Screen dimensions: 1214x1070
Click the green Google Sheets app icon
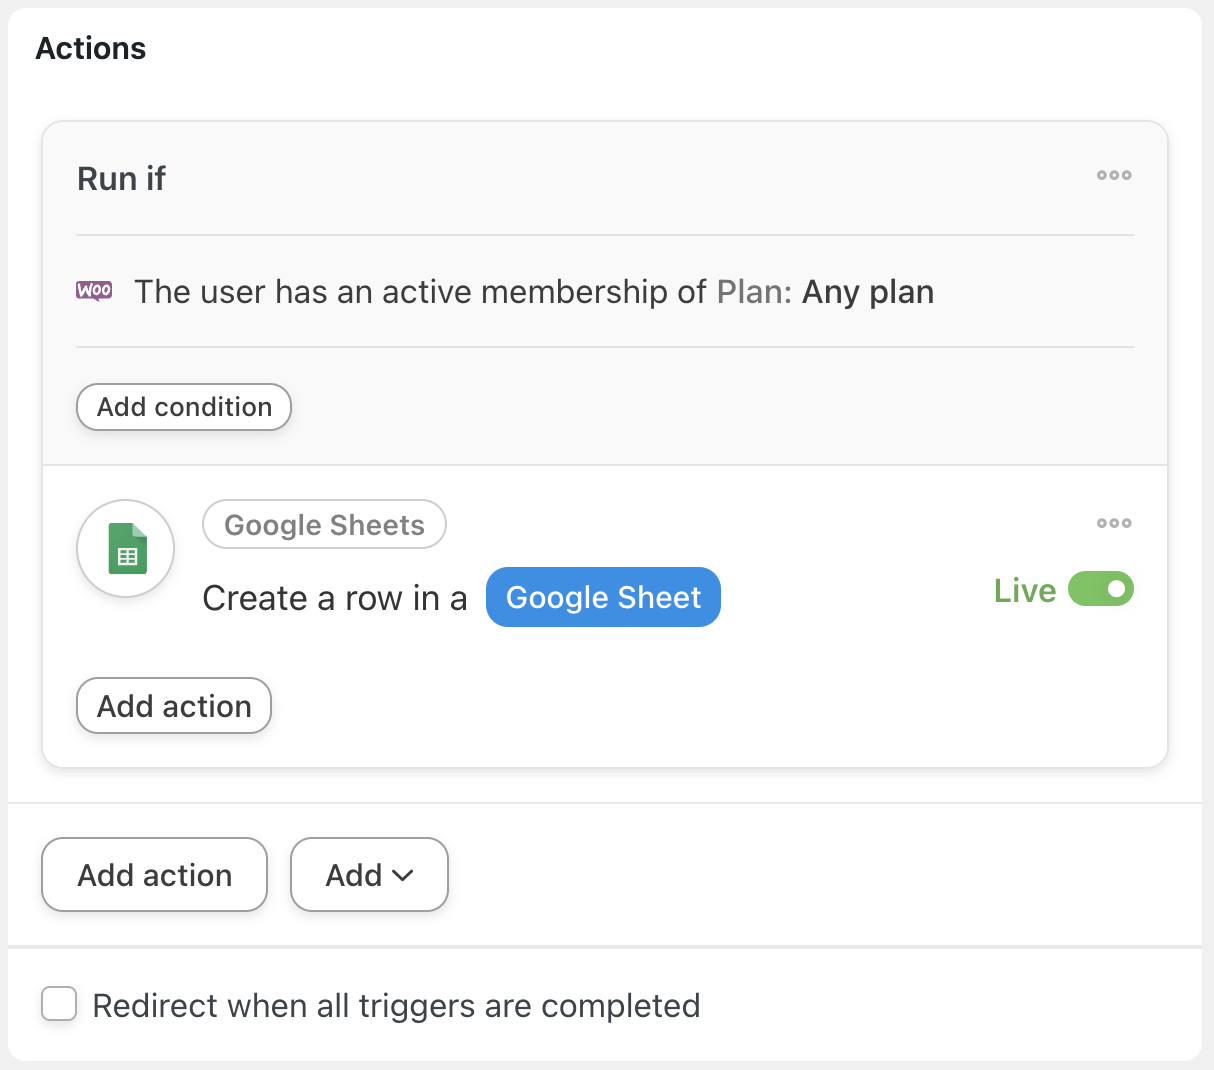click(126, 549)
